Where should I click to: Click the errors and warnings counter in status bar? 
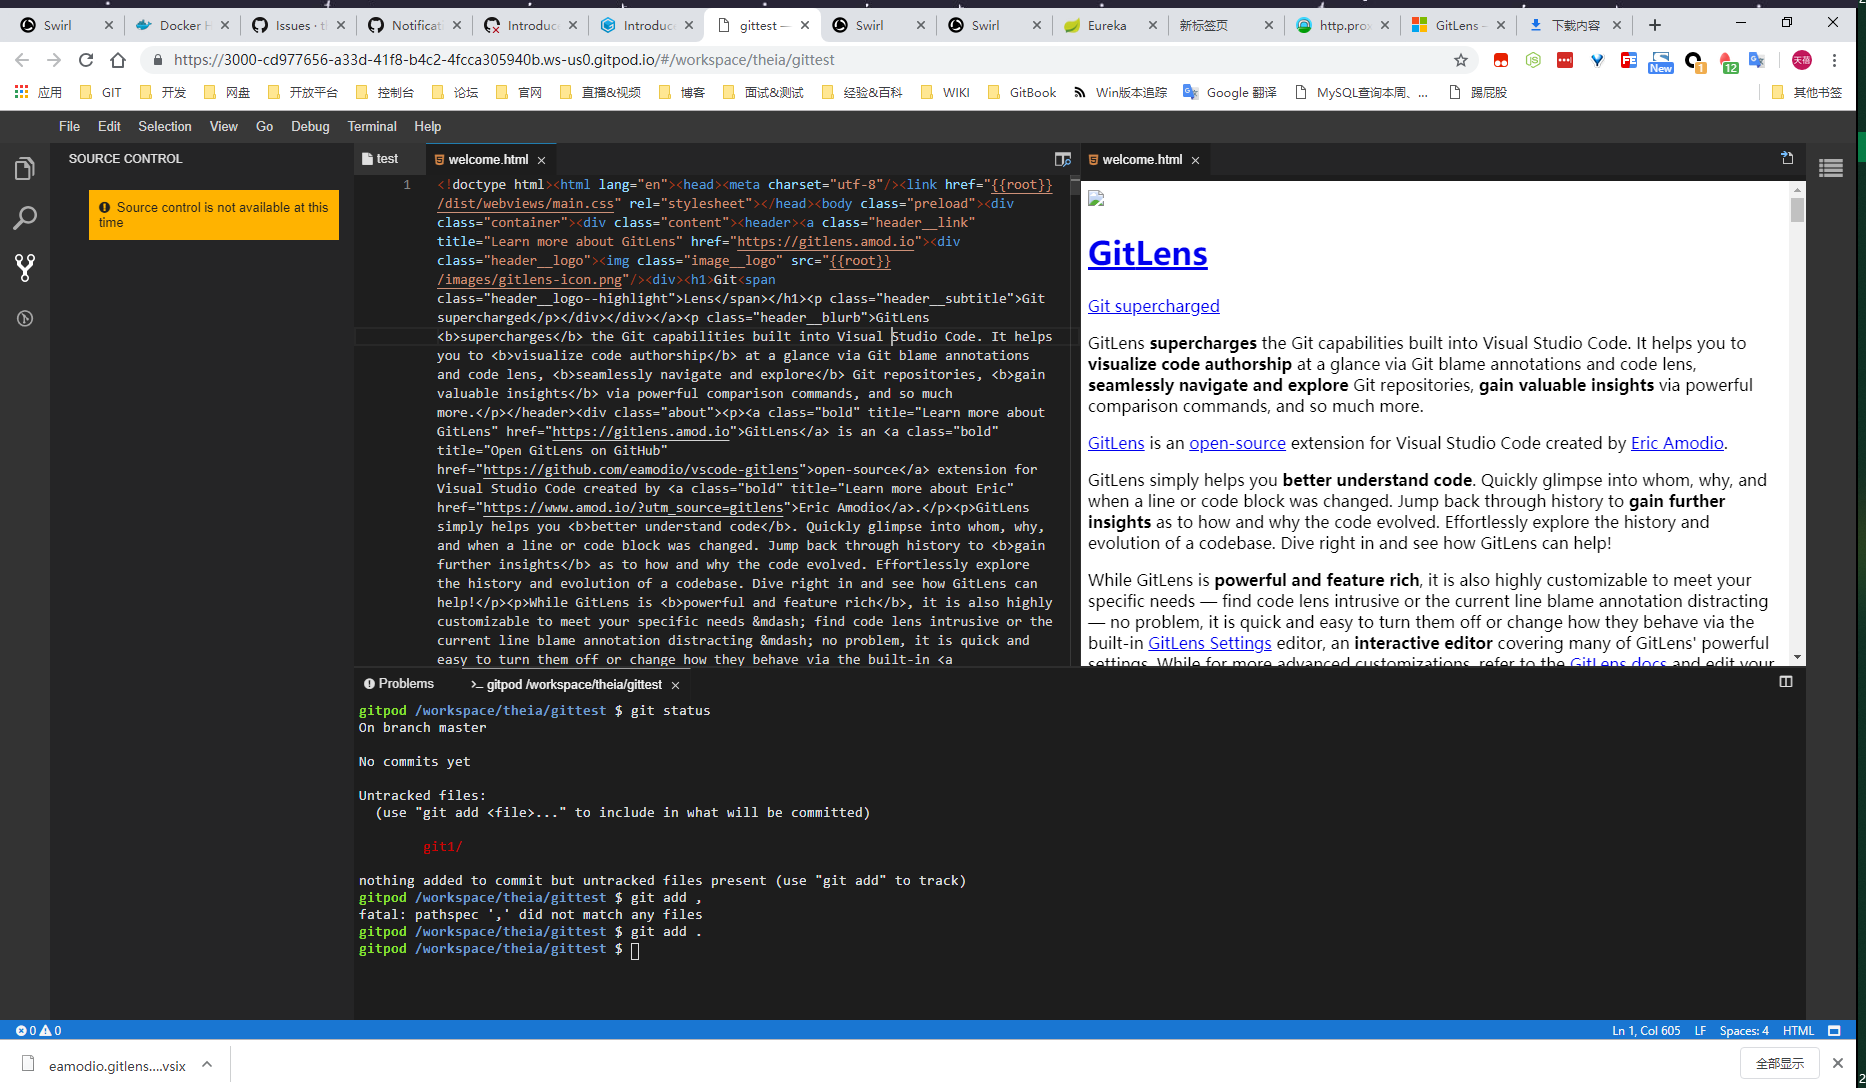(x=40, y=1030)
